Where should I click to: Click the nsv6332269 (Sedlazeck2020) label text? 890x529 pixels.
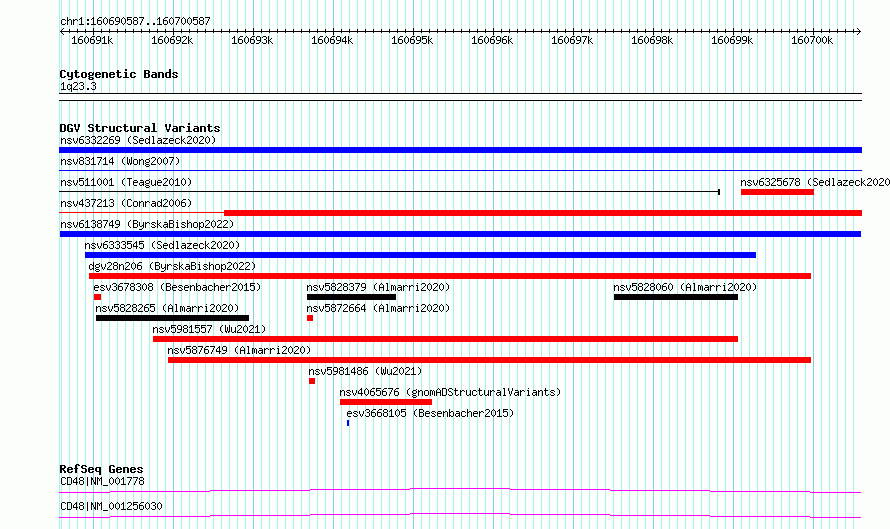138,140
